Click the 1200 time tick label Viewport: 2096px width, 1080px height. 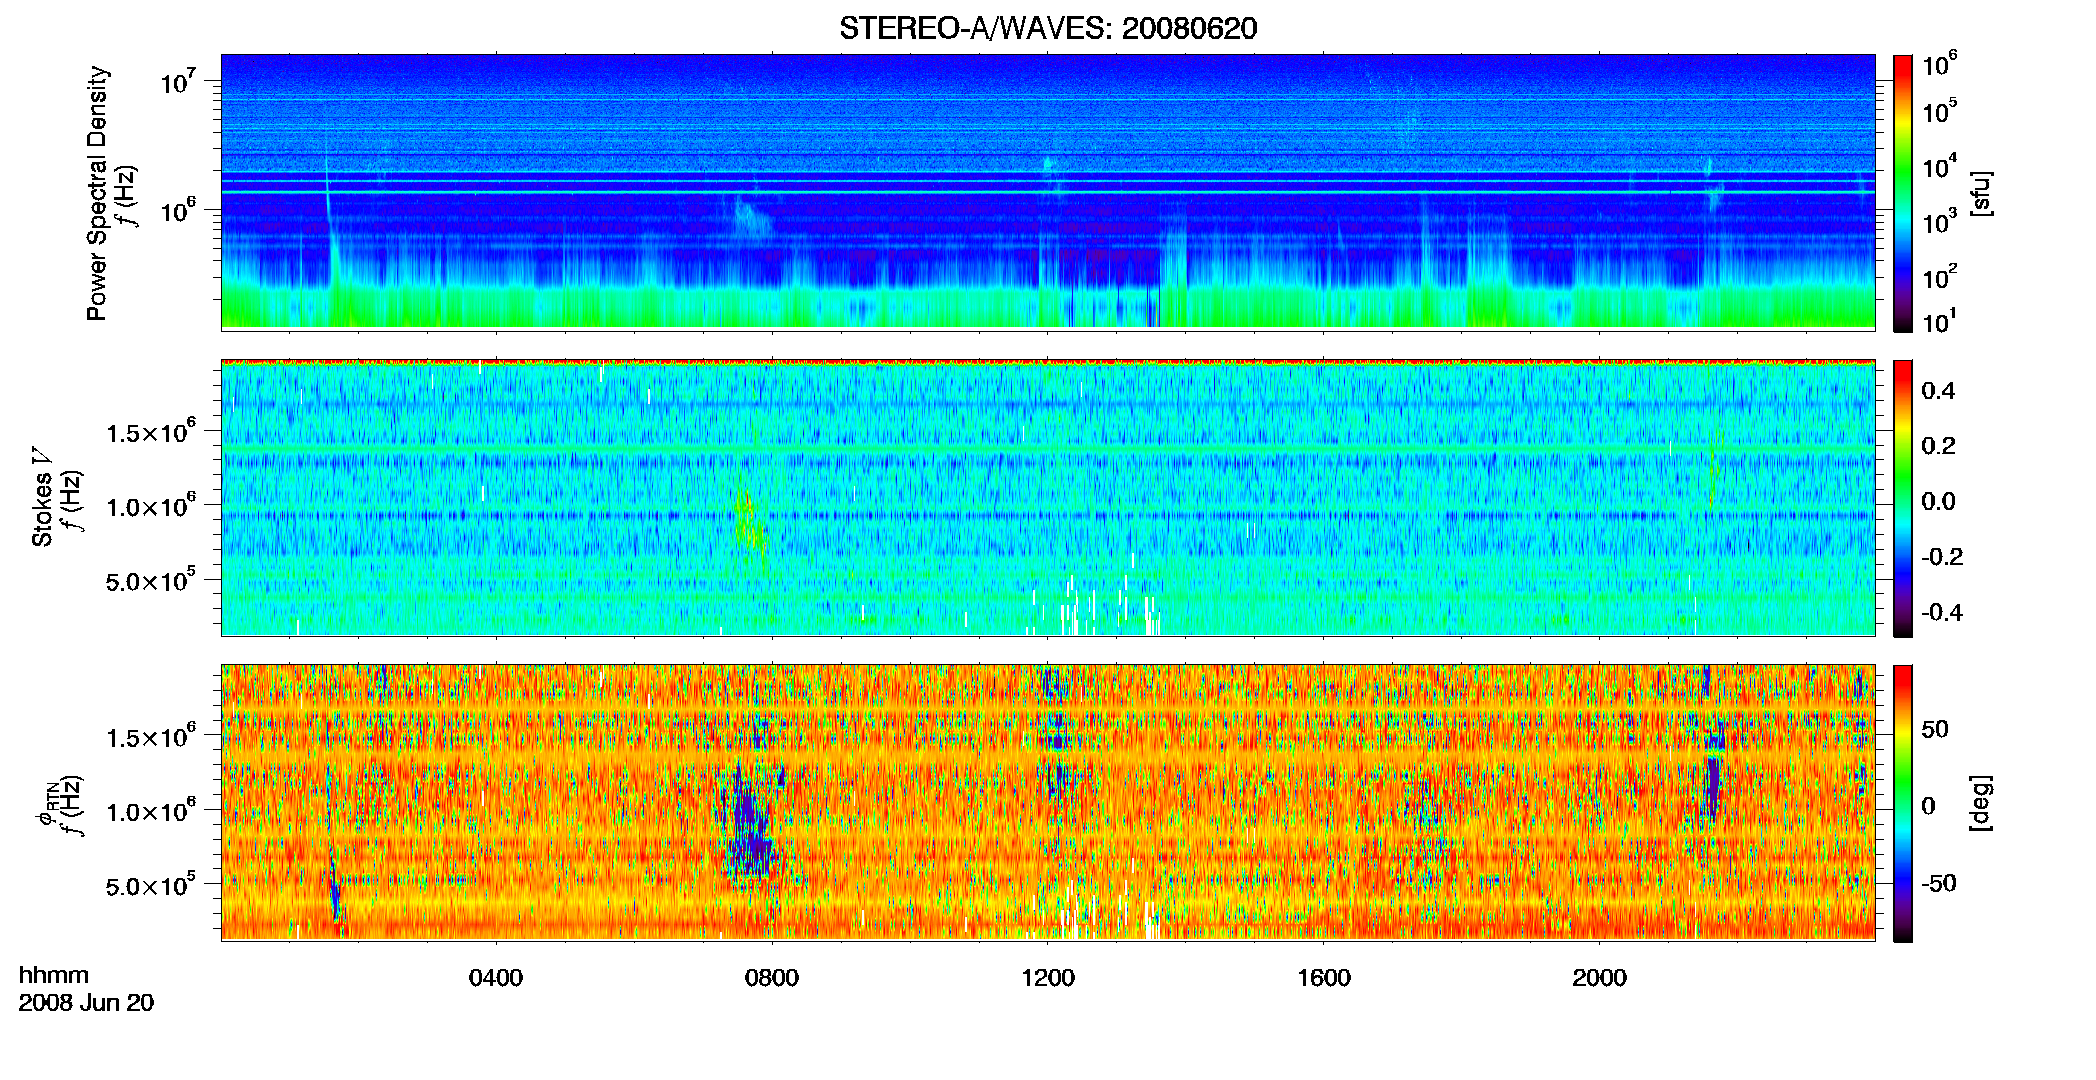point(1048,978)
